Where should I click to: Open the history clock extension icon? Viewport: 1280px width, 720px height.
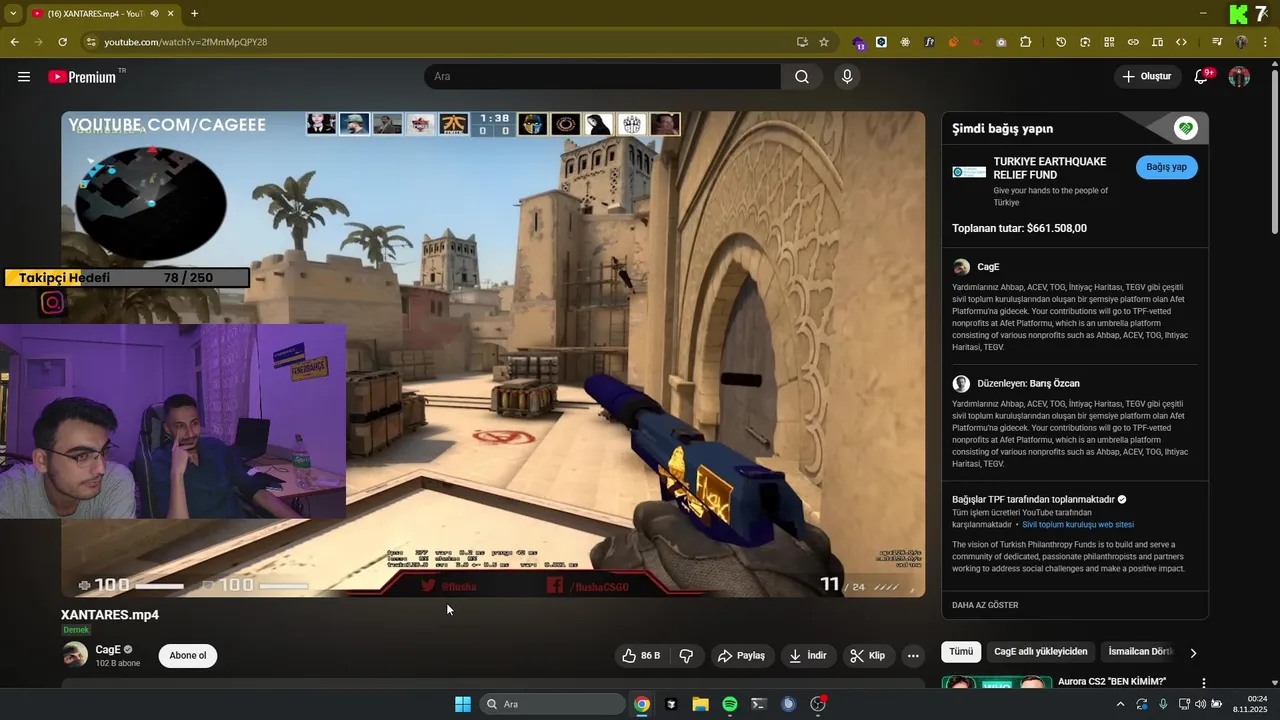[x=1061, y=42]
